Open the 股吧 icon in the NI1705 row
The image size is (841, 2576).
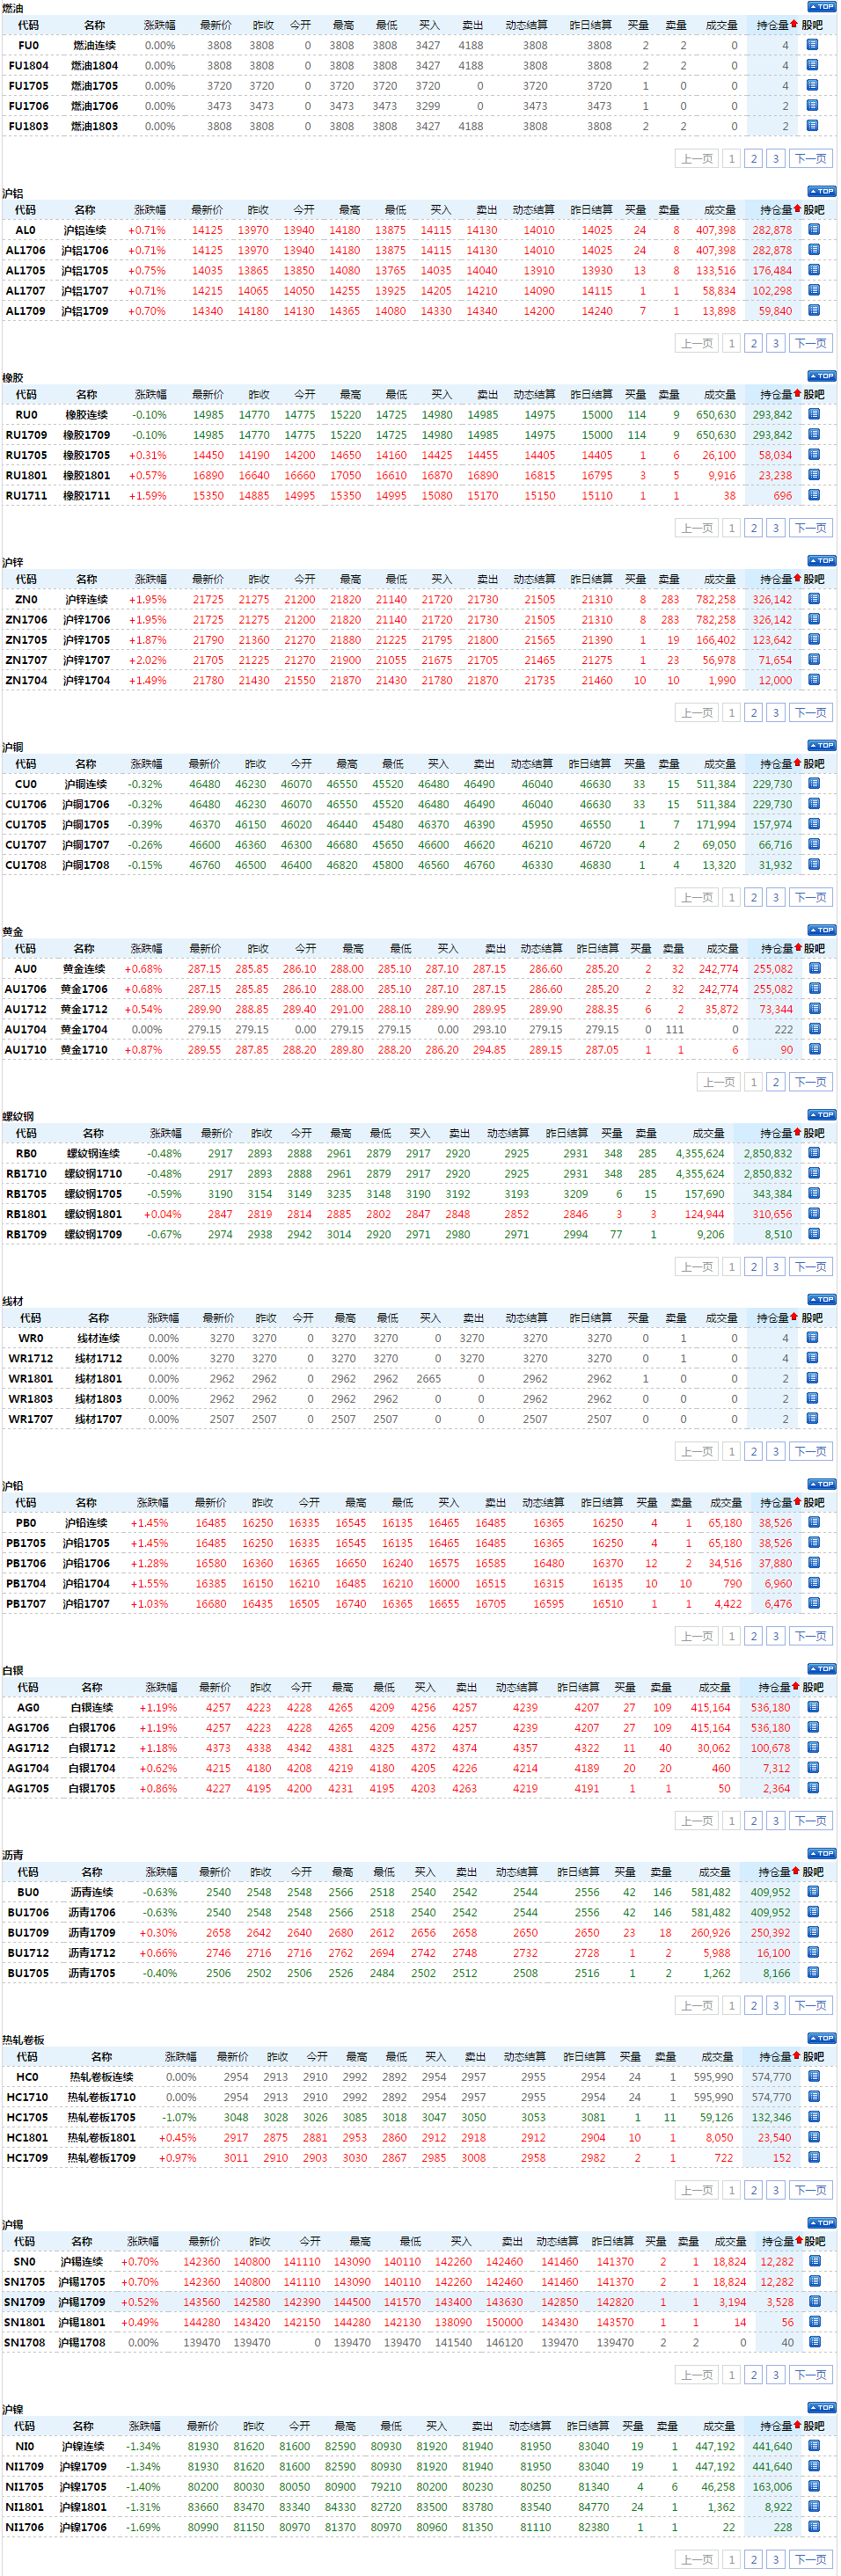pyautogui.click(x=814, y=2486)
